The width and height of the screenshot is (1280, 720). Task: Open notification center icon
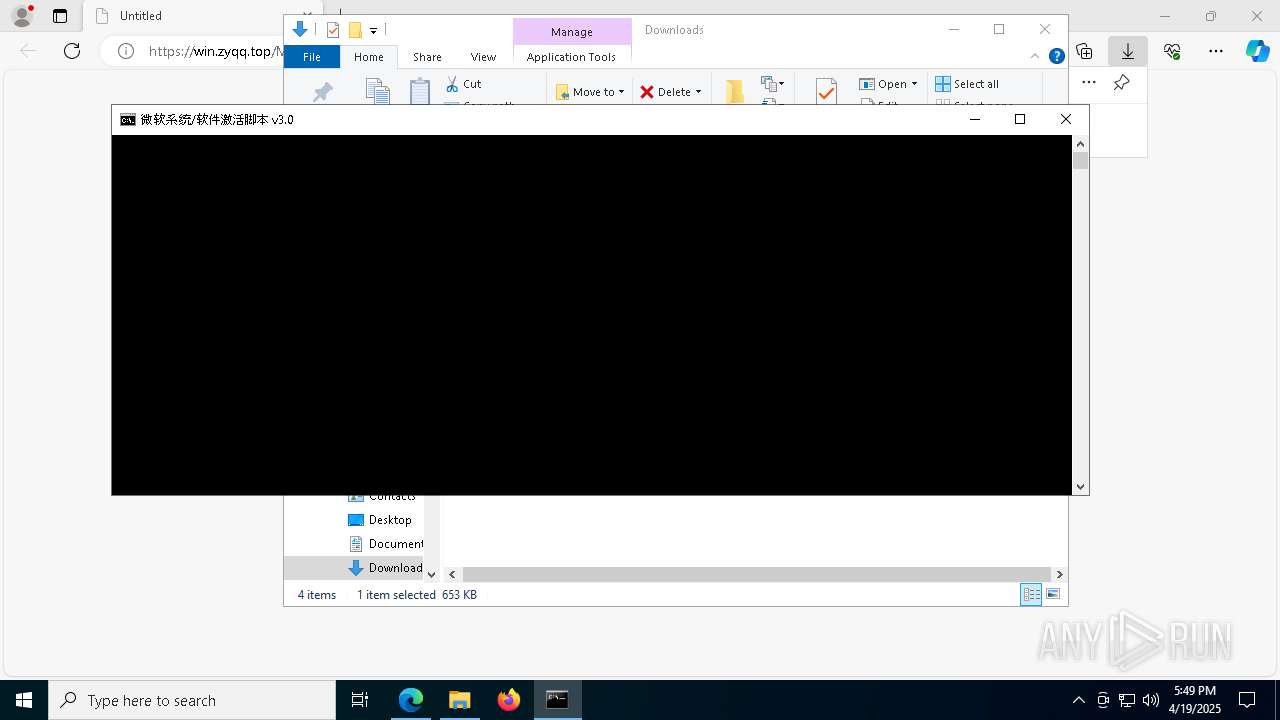[1247, 700]
